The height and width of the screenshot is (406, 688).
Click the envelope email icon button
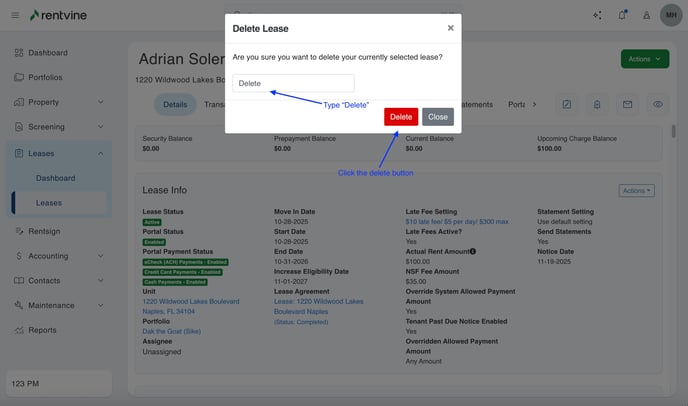coord(627,104)
